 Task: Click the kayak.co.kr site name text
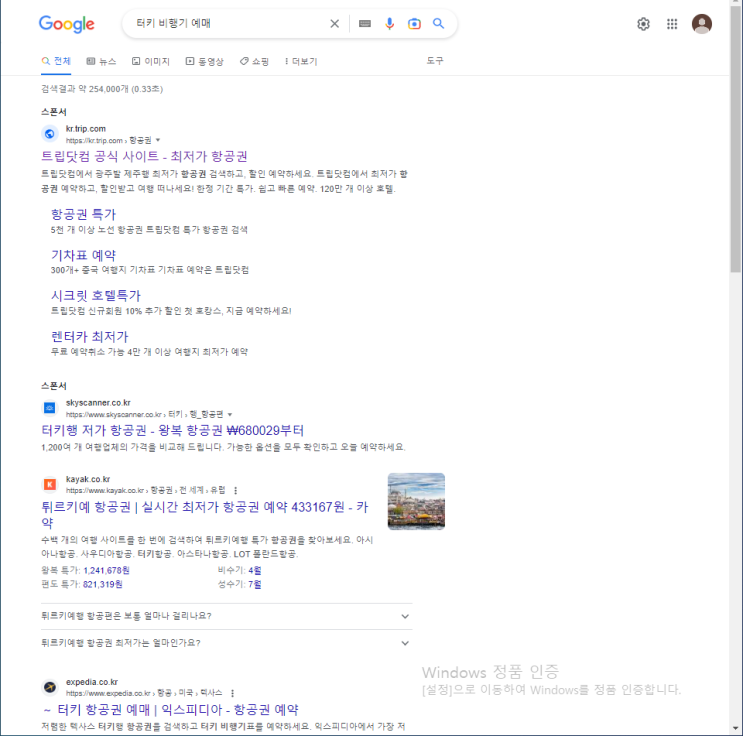88,479
